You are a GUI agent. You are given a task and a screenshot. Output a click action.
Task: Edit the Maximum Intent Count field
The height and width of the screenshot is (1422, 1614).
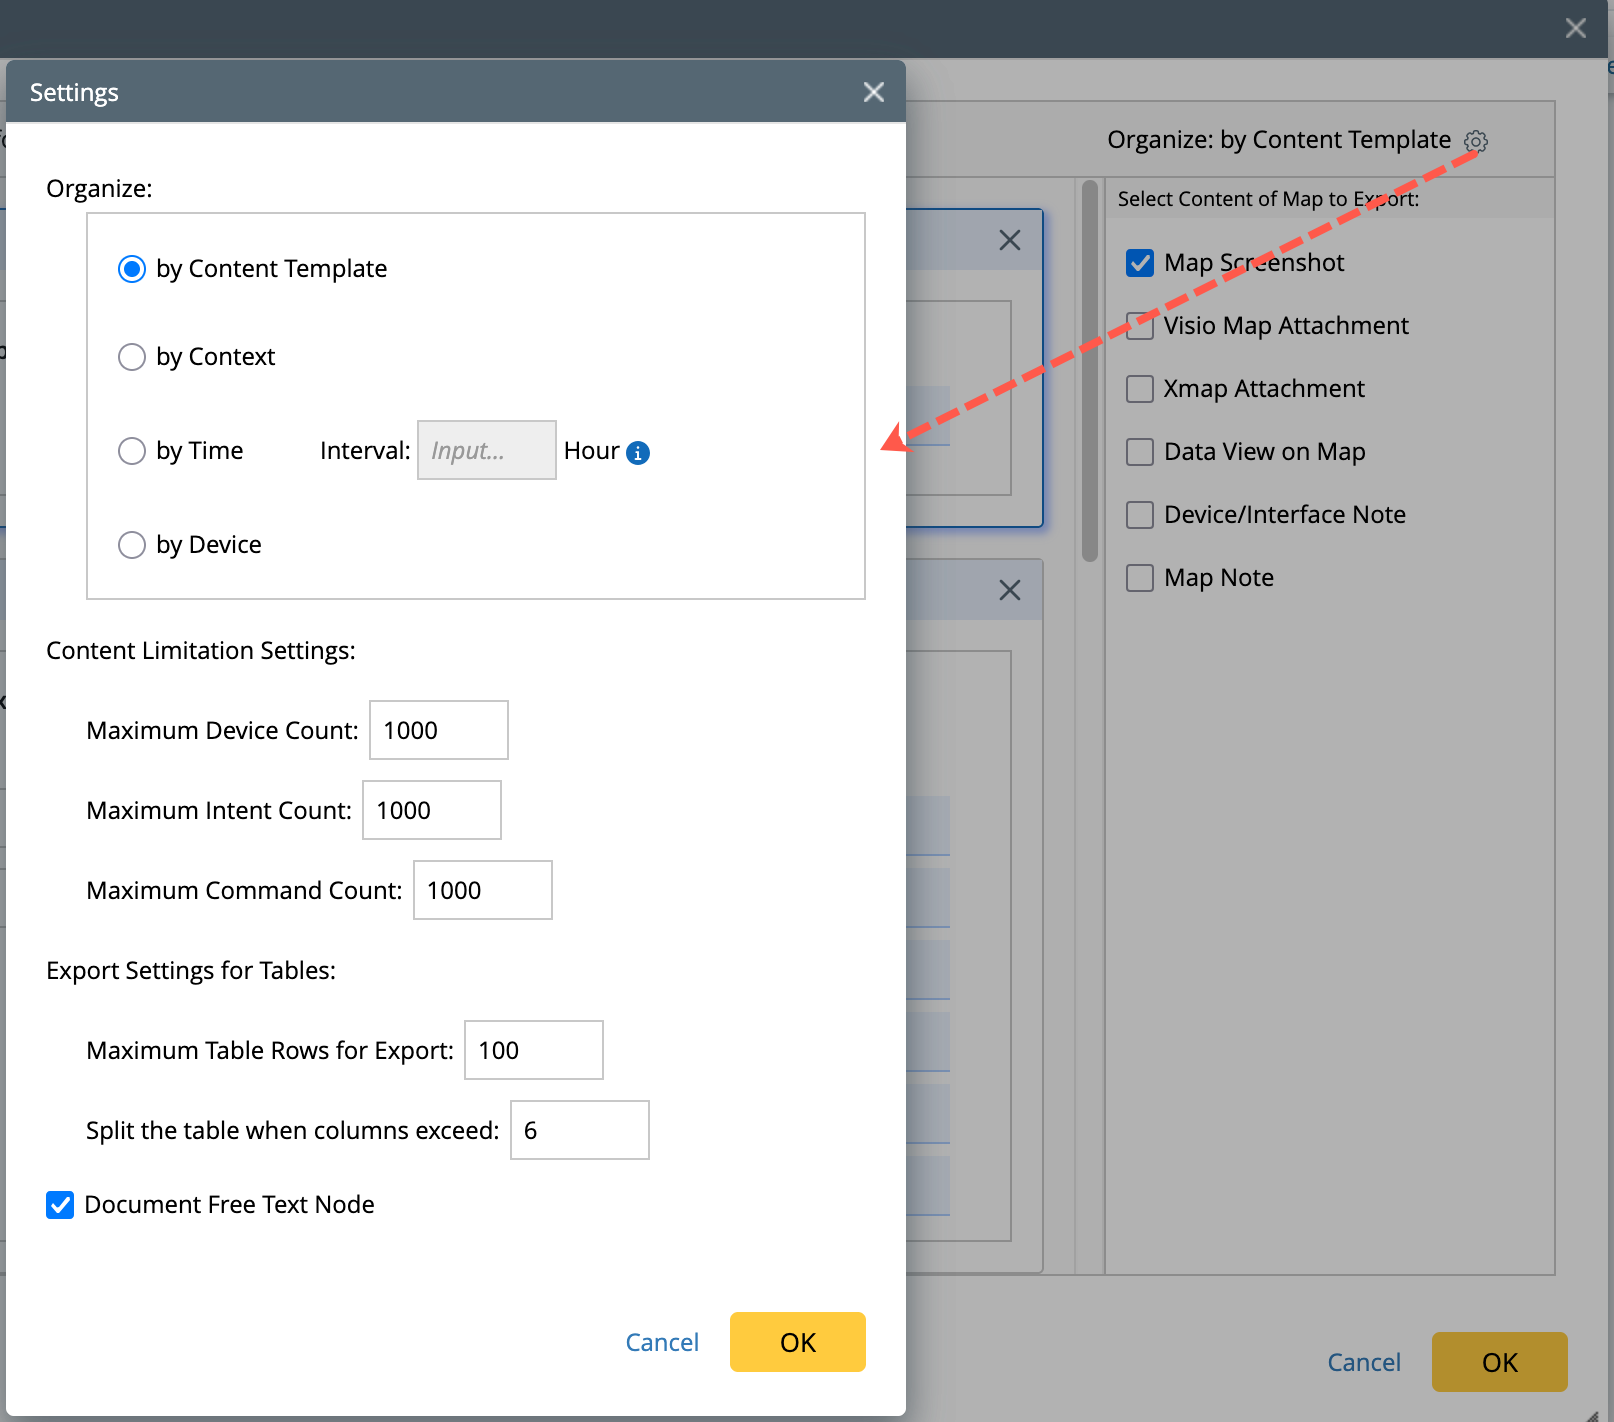[x=431, y=811]
